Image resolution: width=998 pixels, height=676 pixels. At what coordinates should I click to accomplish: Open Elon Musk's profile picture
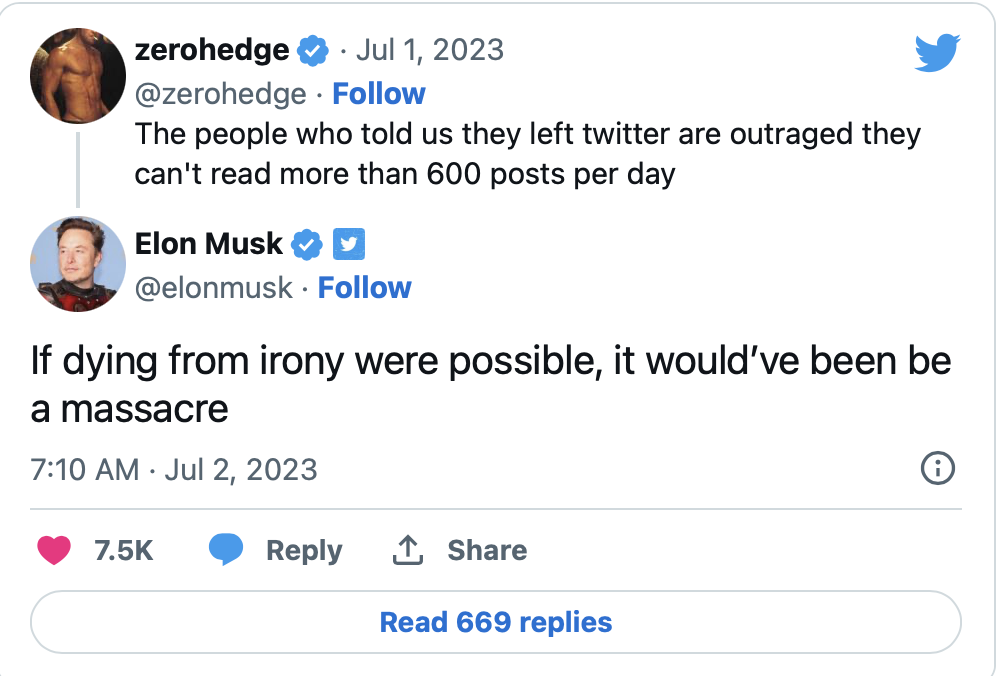(78, 262)
